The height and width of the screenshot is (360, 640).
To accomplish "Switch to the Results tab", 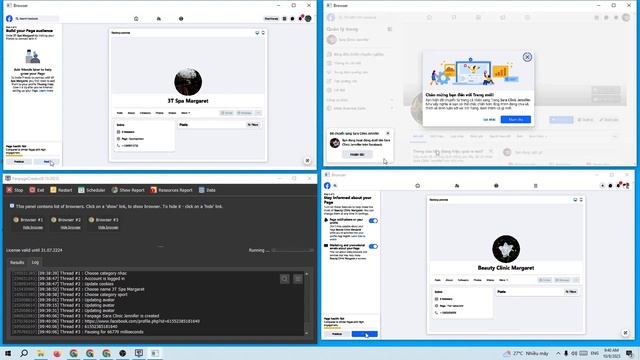I will pyautogui.click(x=17, y=262).
